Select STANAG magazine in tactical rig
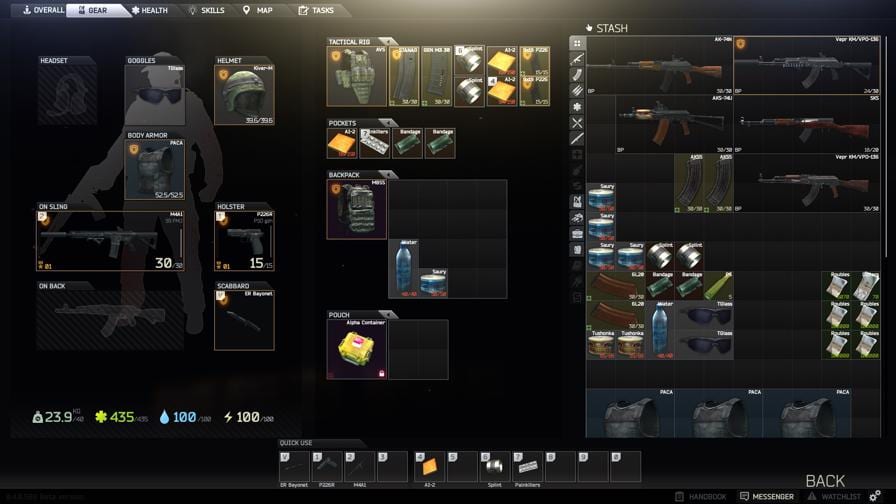896x504 pixels. (x=404, y=77)
